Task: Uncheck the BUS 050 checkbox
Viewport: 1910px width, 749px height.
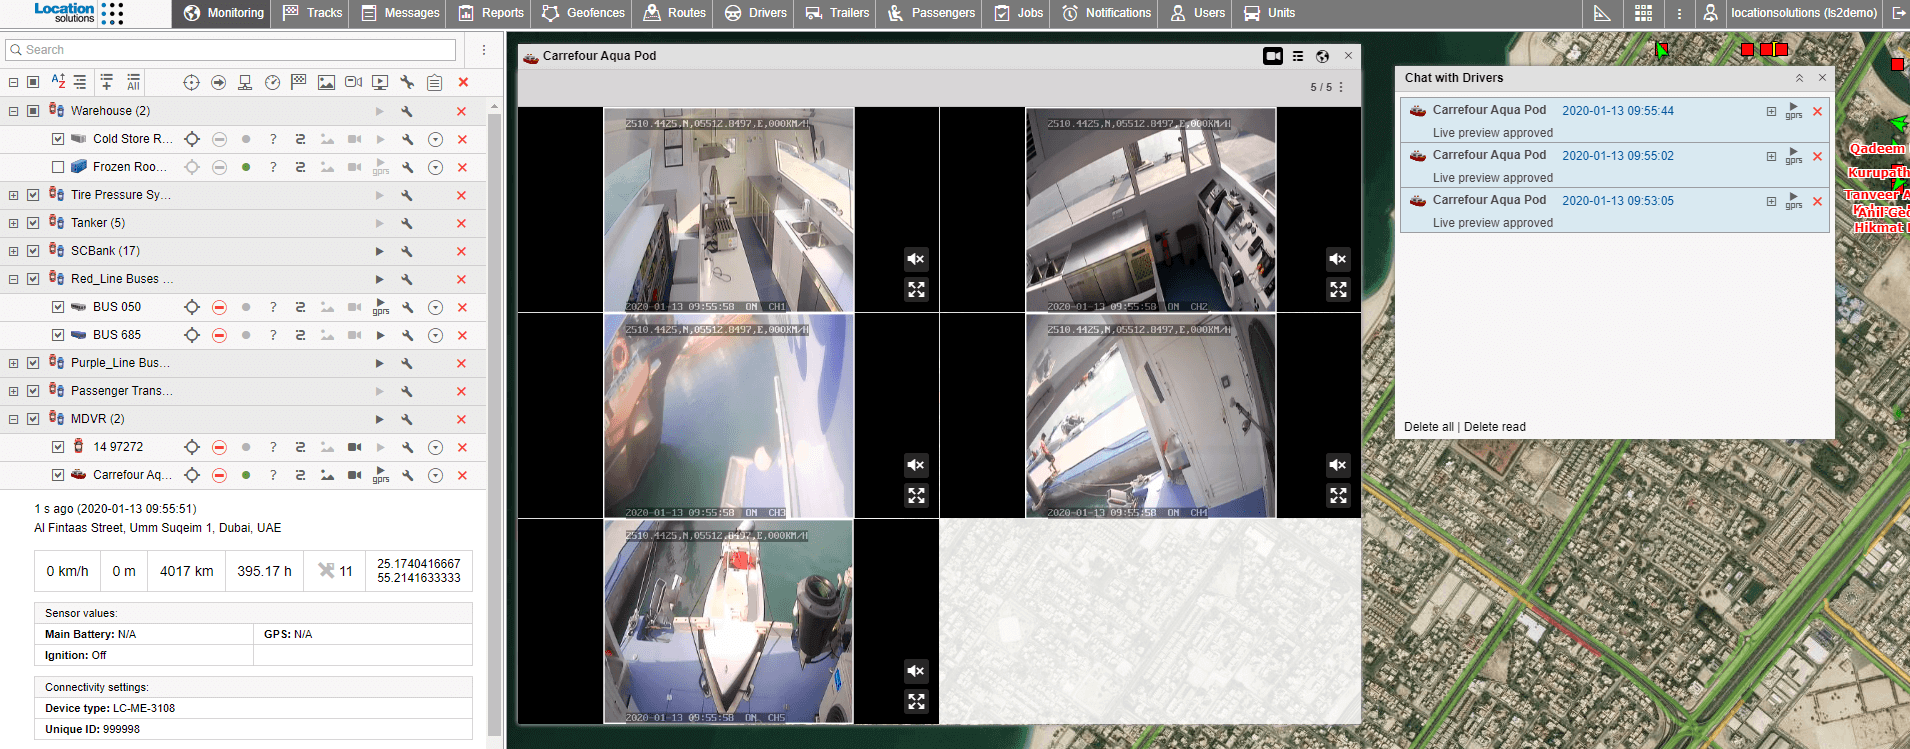Action: point(58,307)
